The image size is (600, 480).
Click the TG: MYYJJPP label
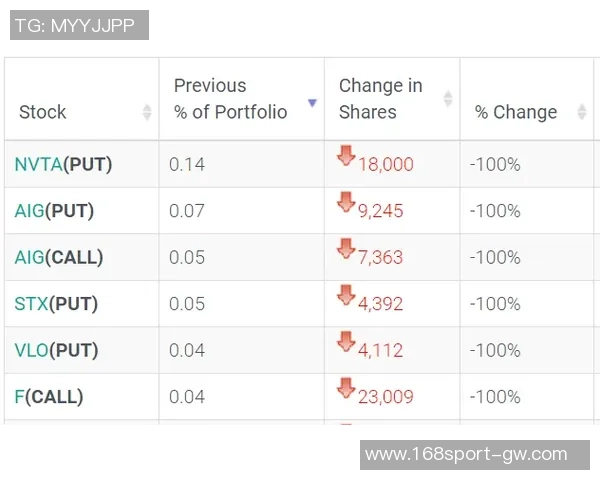79,25
